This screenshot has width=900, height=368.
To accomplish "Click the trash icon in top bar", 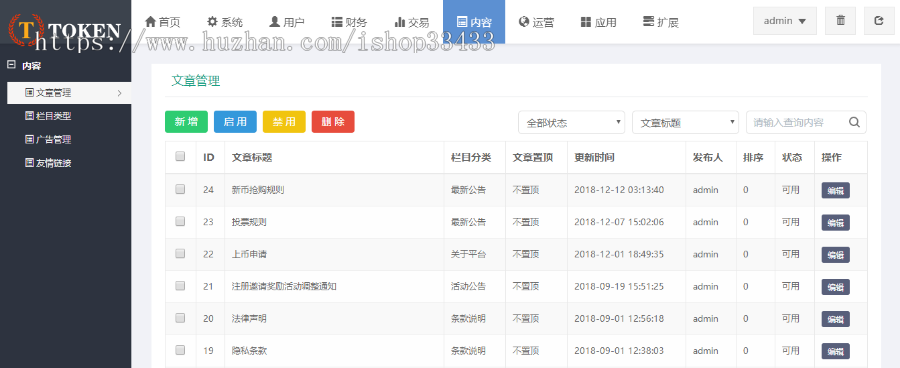I will pos(840,21).
